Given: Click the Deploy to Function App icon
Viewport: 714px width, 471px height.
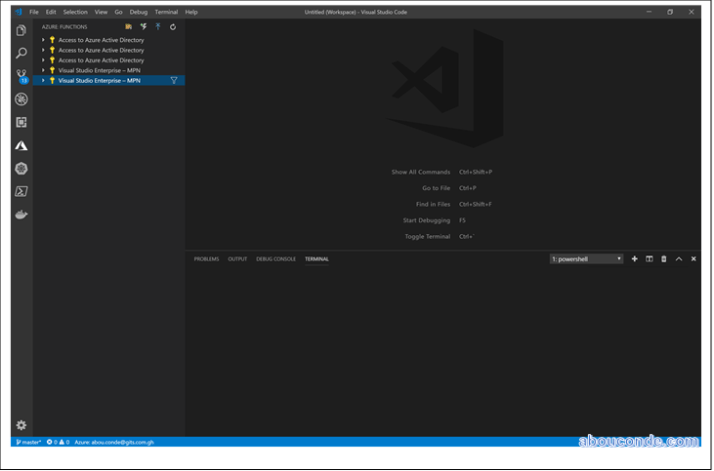Looking at the screenshot, I should (158, 27).
